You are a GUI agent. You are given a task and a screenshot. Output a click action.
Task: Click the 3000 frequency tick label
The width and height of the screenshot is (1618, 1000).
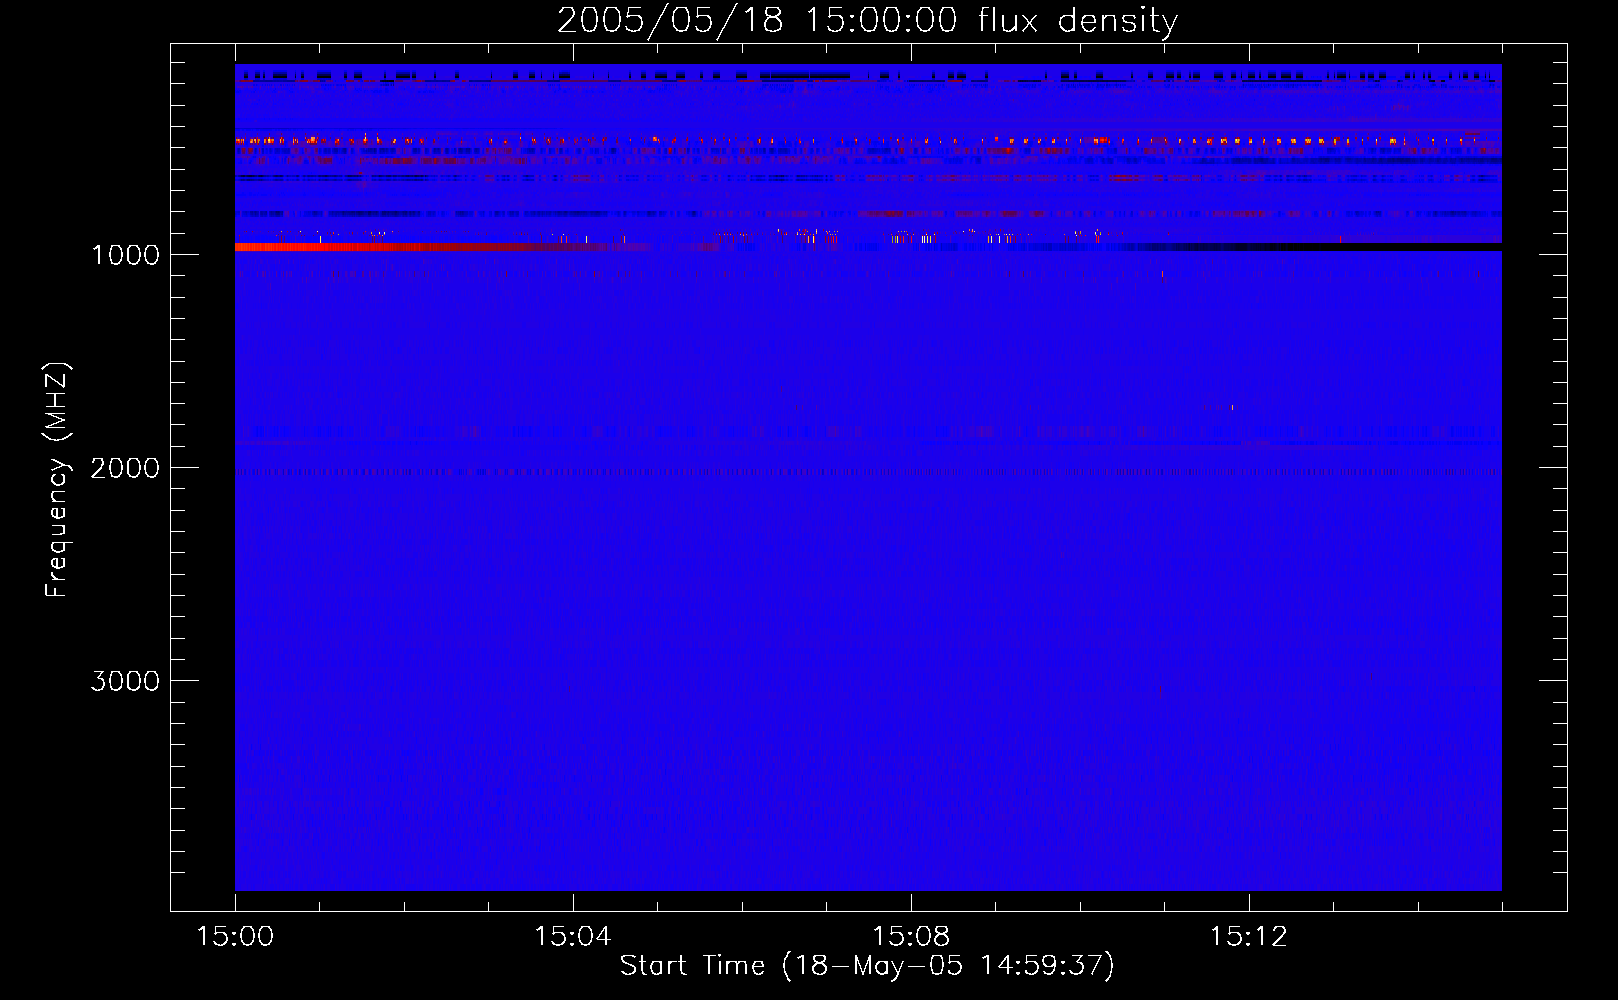125,681
